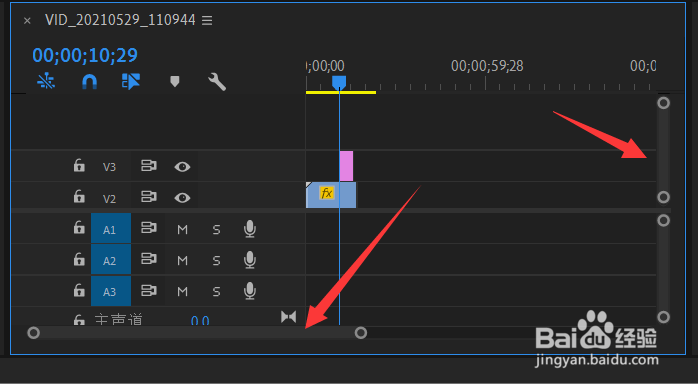Solo track A2

tap(216, 261)
